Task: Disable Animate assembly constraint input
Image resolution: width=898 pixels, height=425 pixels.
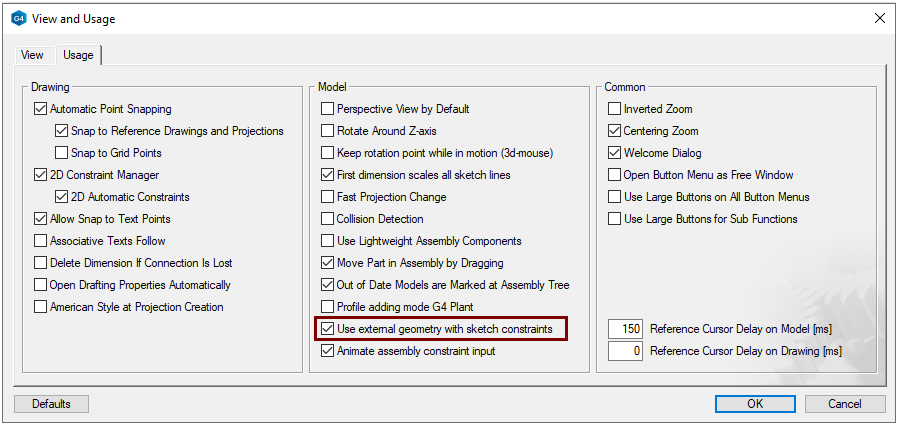Action: pos(327,351)
